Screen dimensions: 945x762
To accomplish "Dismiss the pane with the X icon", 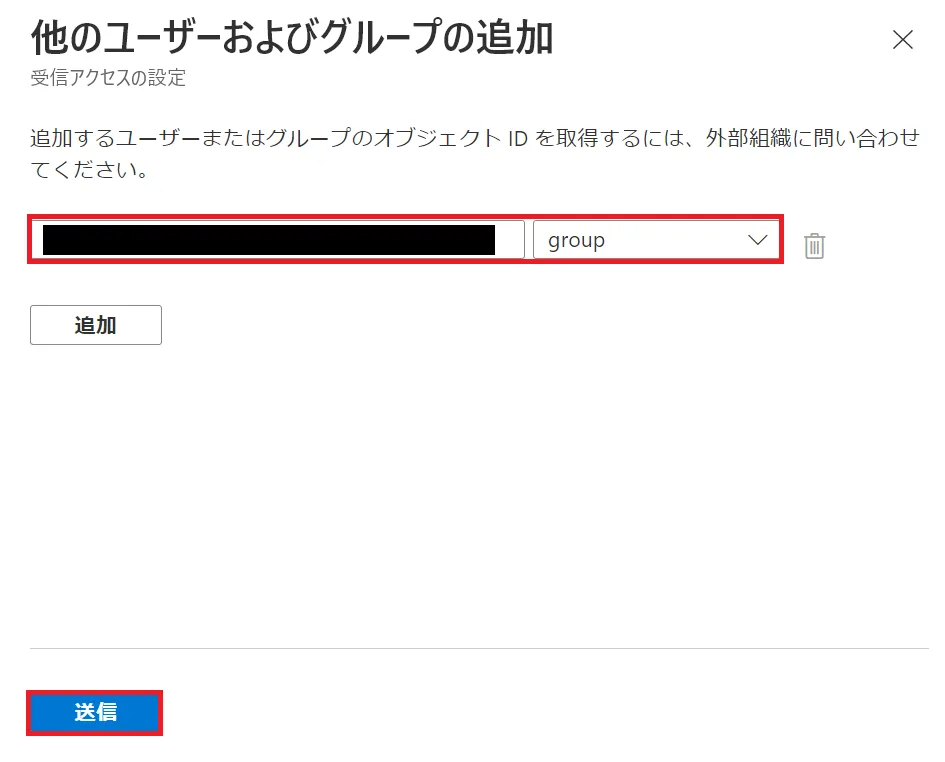I will 902,40.
